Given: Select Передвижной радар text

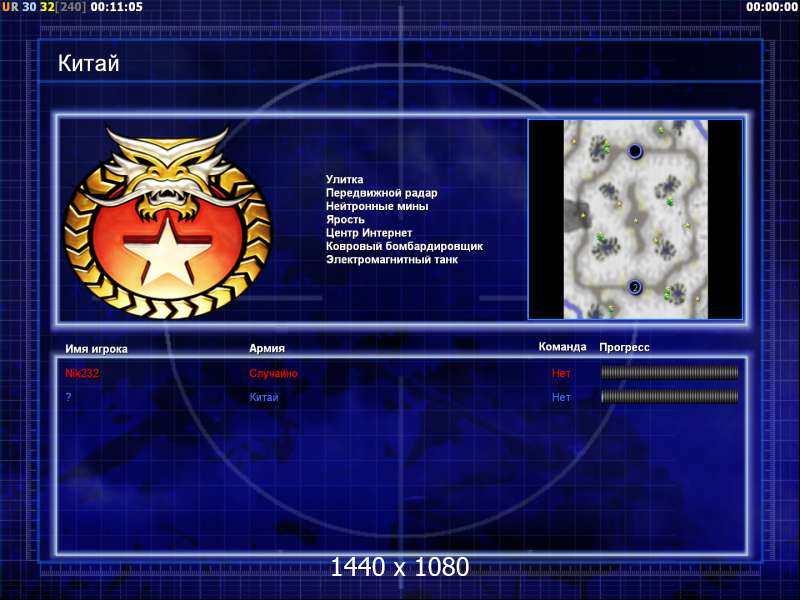Looking at the screenshot, I should pos(381,193).
